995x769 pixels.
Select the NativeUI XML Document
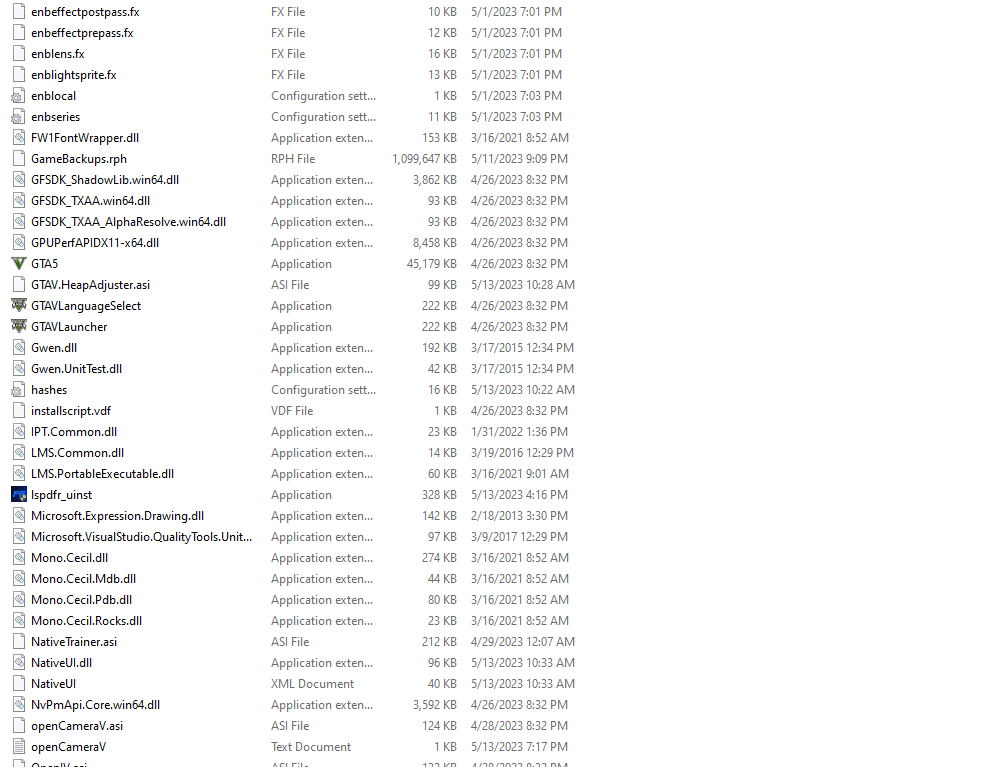coord(53,684)
